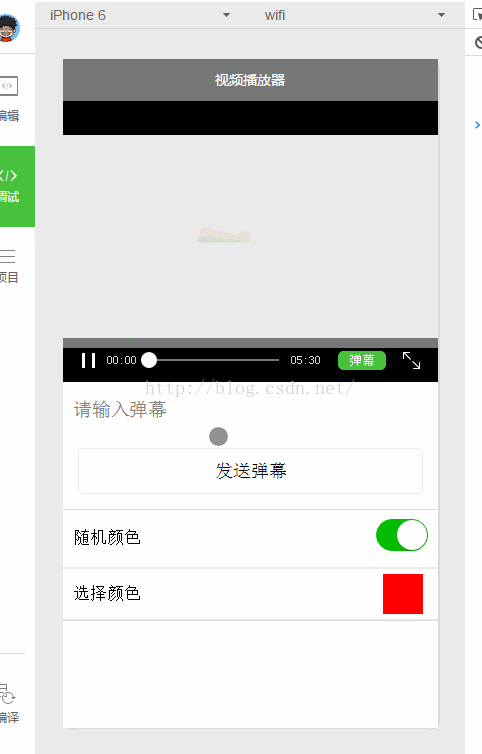The width and height of the screenshot is (482, 754).
Task: Click the fullscreen expand arrows icon
Action: tap(411, 360)
